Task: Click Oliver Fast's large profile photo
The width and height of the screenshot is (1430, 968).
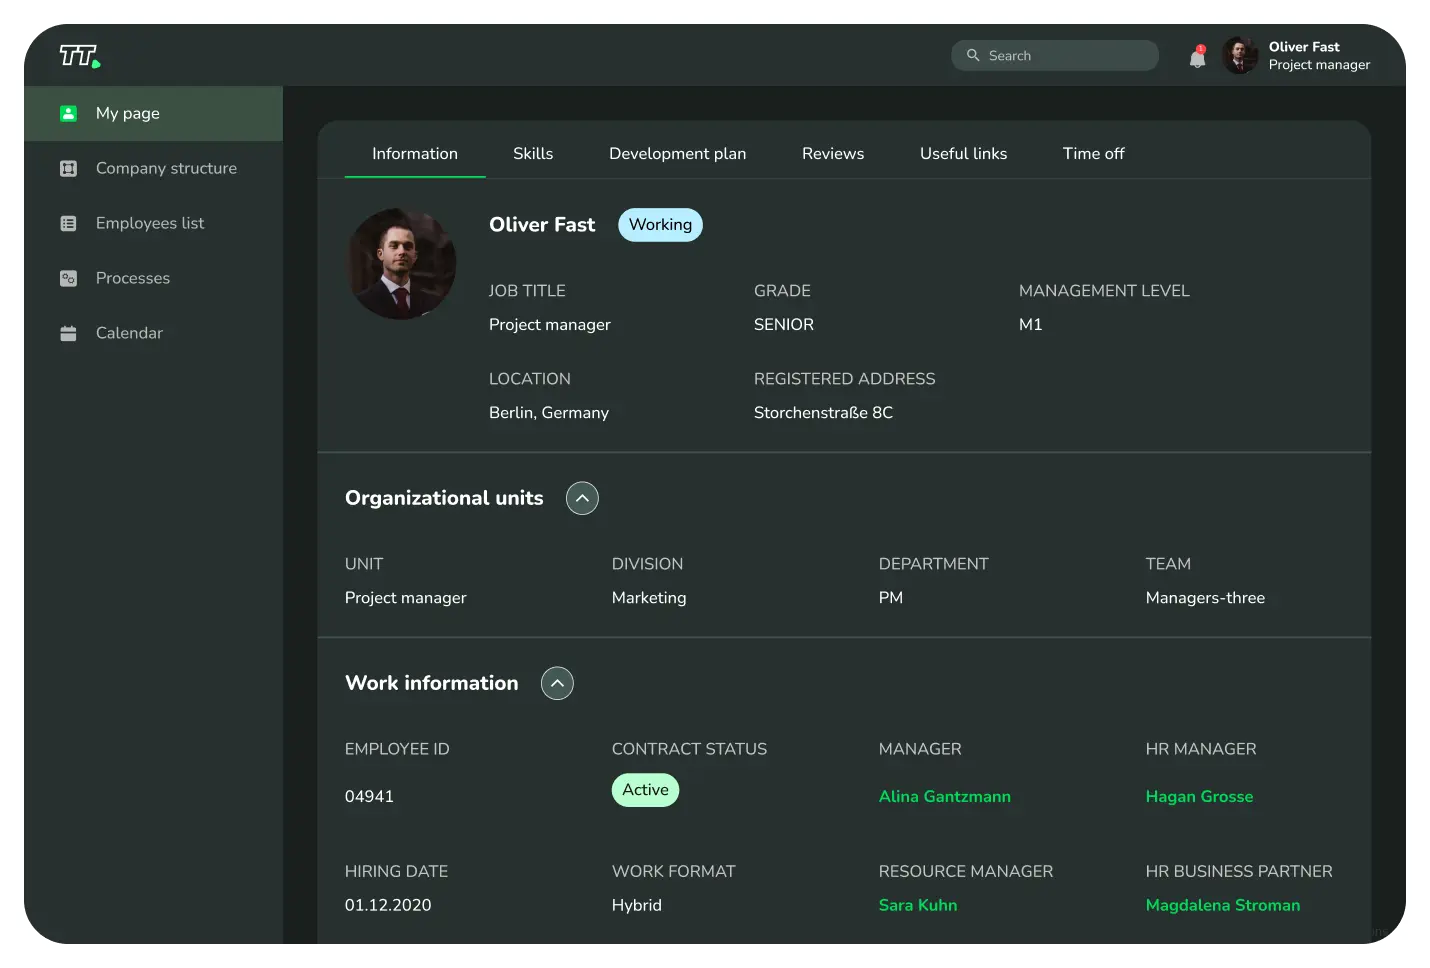Action: pos(401,264)
